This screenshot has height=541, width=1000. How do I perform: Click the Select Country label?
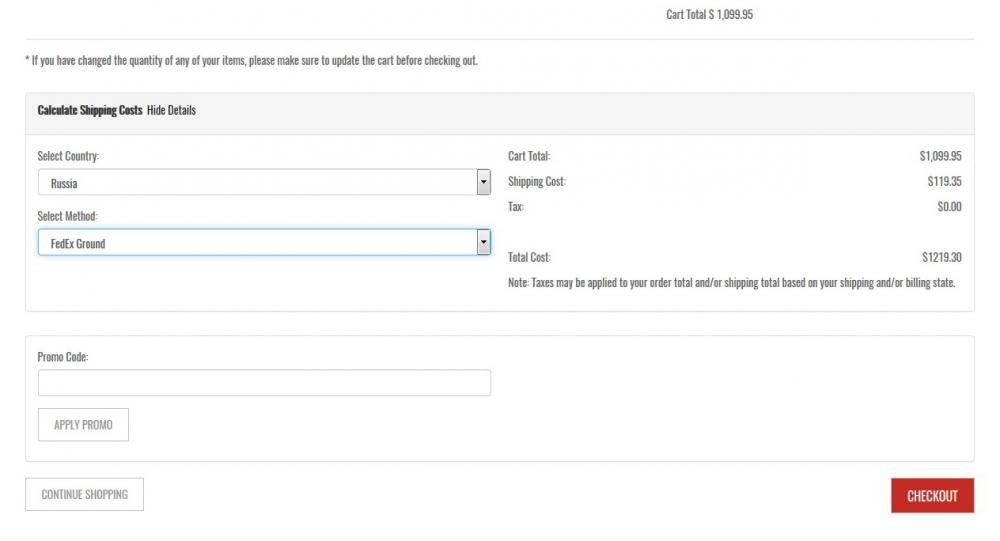click(x=68, y=156)
